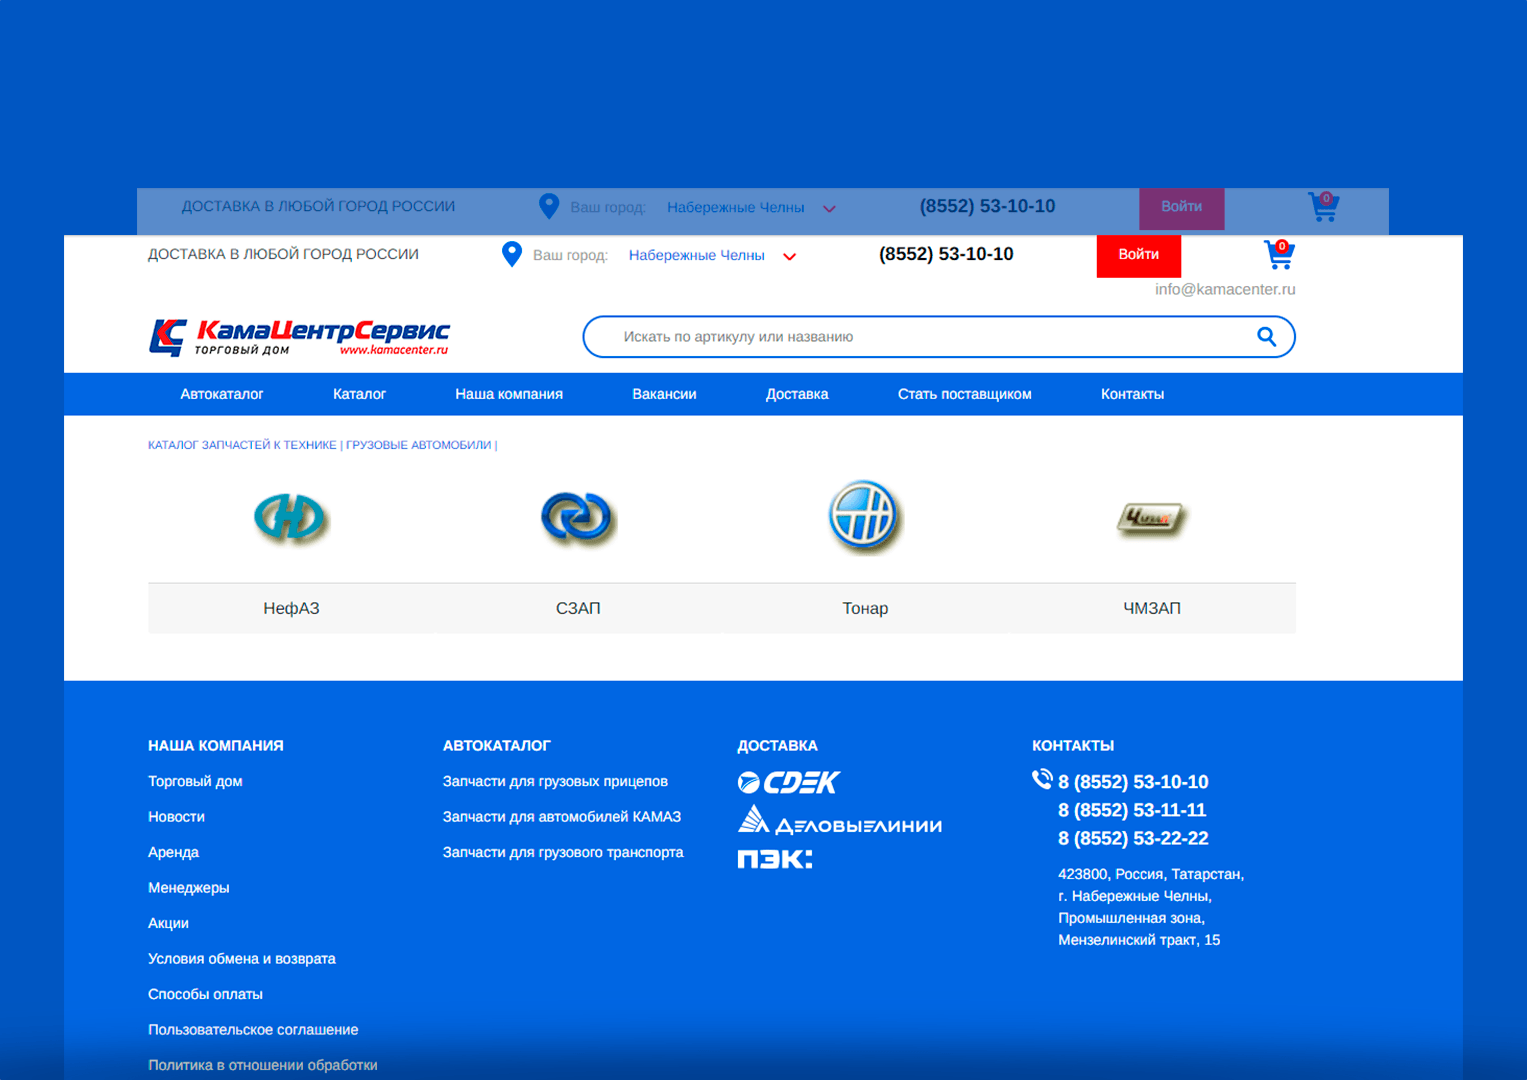Open the Вакансии menu item
1527x1080 pixels.
coord(664,394)
